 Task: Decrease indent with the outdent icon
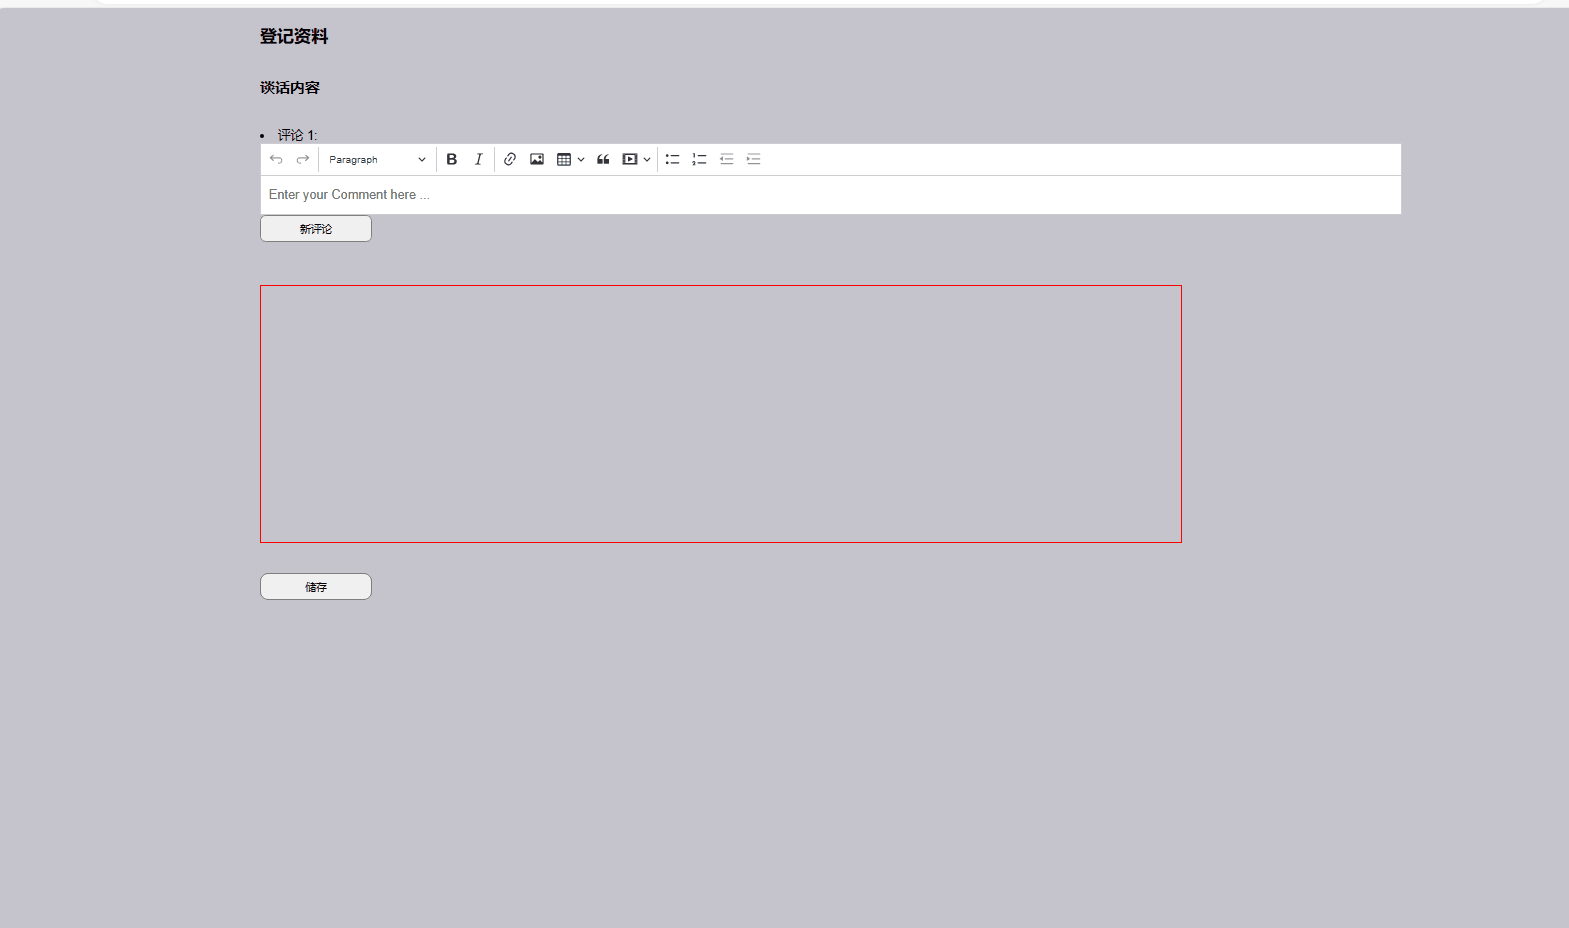point(727,159)
